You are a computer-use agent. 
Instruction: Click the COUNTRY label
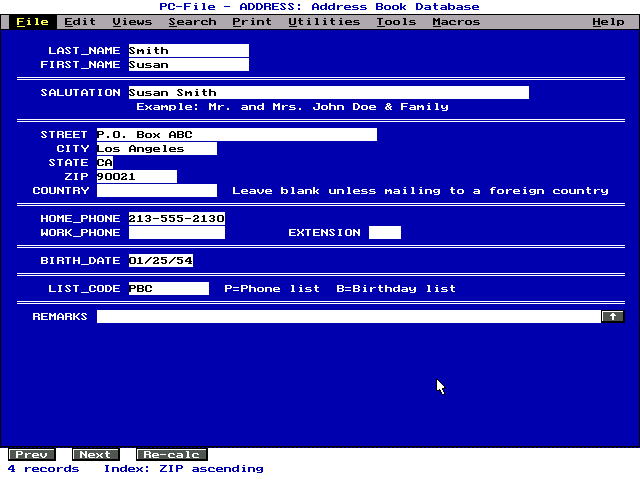point(61,191)
